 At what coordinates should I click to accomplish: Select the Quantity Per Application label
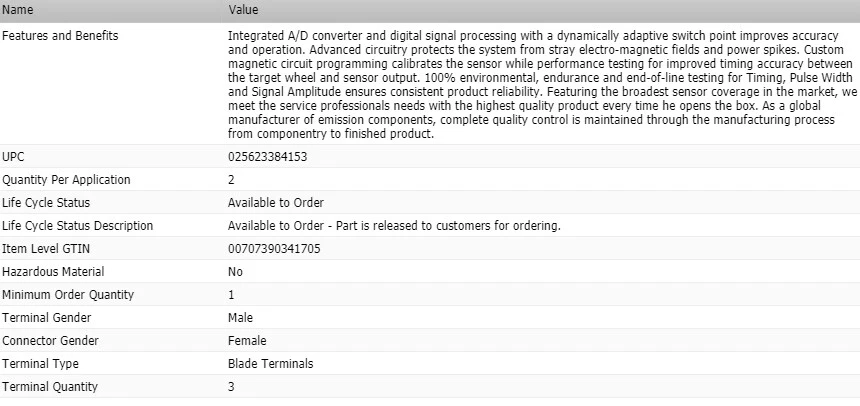click(67, 180)
